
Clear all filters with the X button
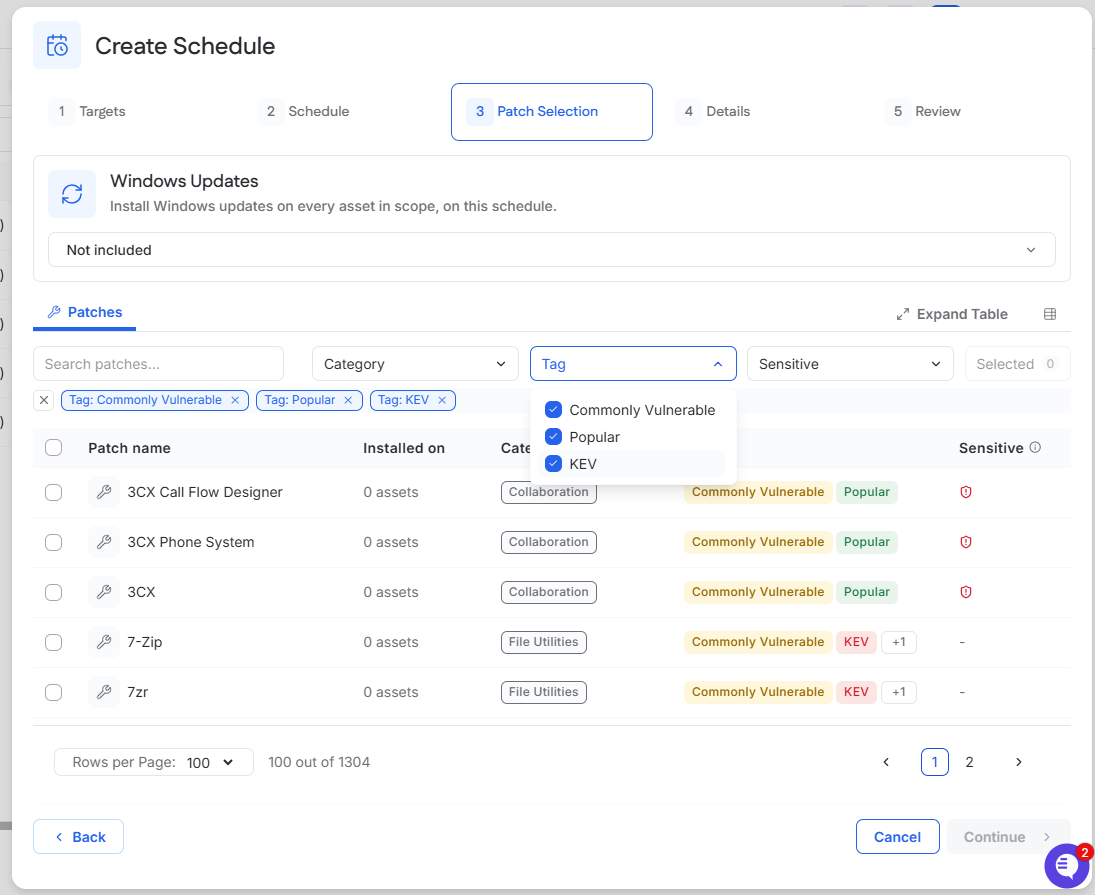[x=44, y=400]
